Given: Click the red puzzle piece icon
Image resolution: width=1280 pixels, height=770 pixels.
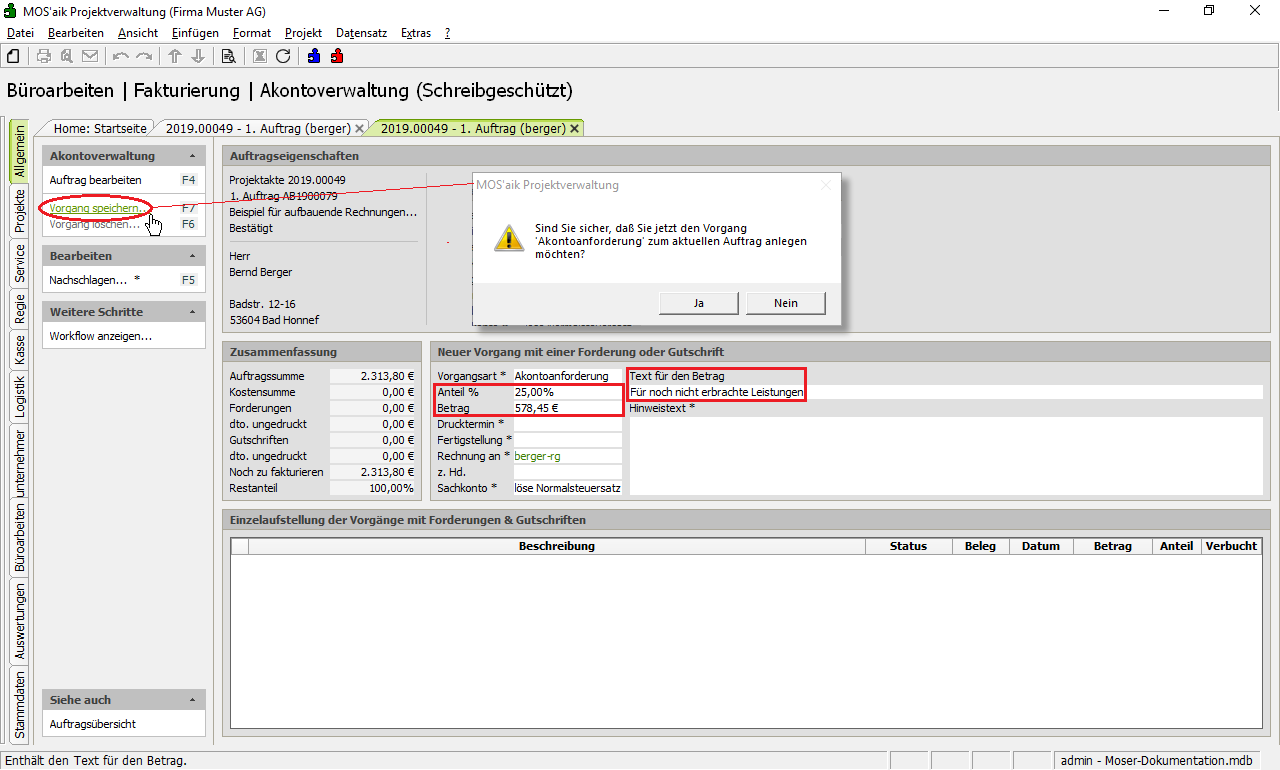Looking at the screenshot, I should click(x=337, y=56).
